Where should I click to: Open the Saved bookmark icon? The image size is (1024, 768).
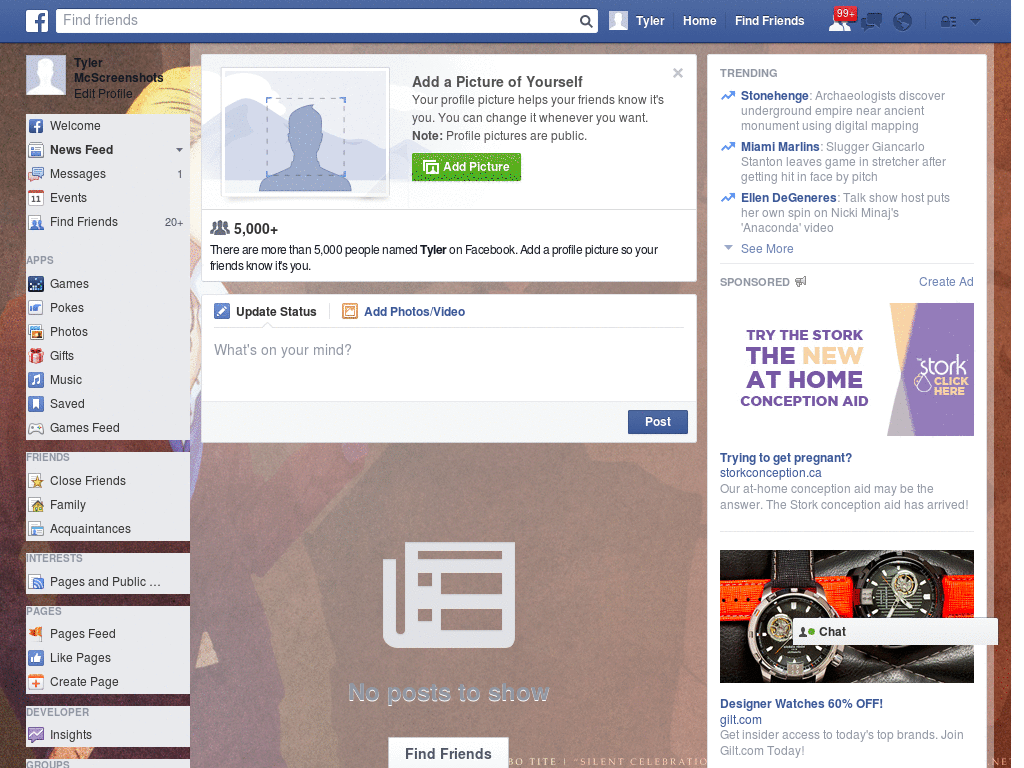point(36,404)
